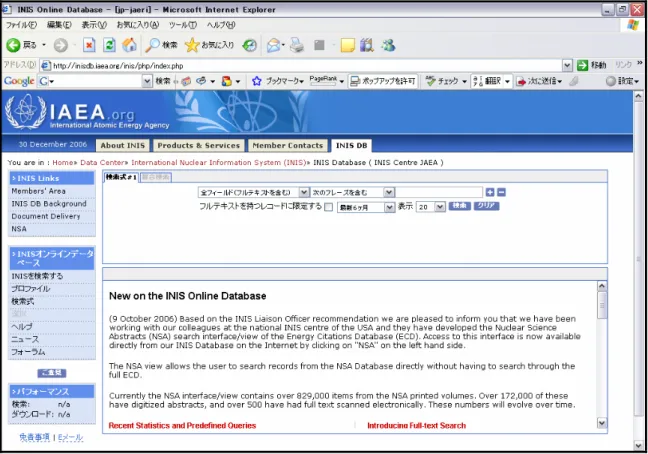Open the Products & Services tab
Image resolution: width=648 pixels, height=454 pixels.
[x=198, y=145]
